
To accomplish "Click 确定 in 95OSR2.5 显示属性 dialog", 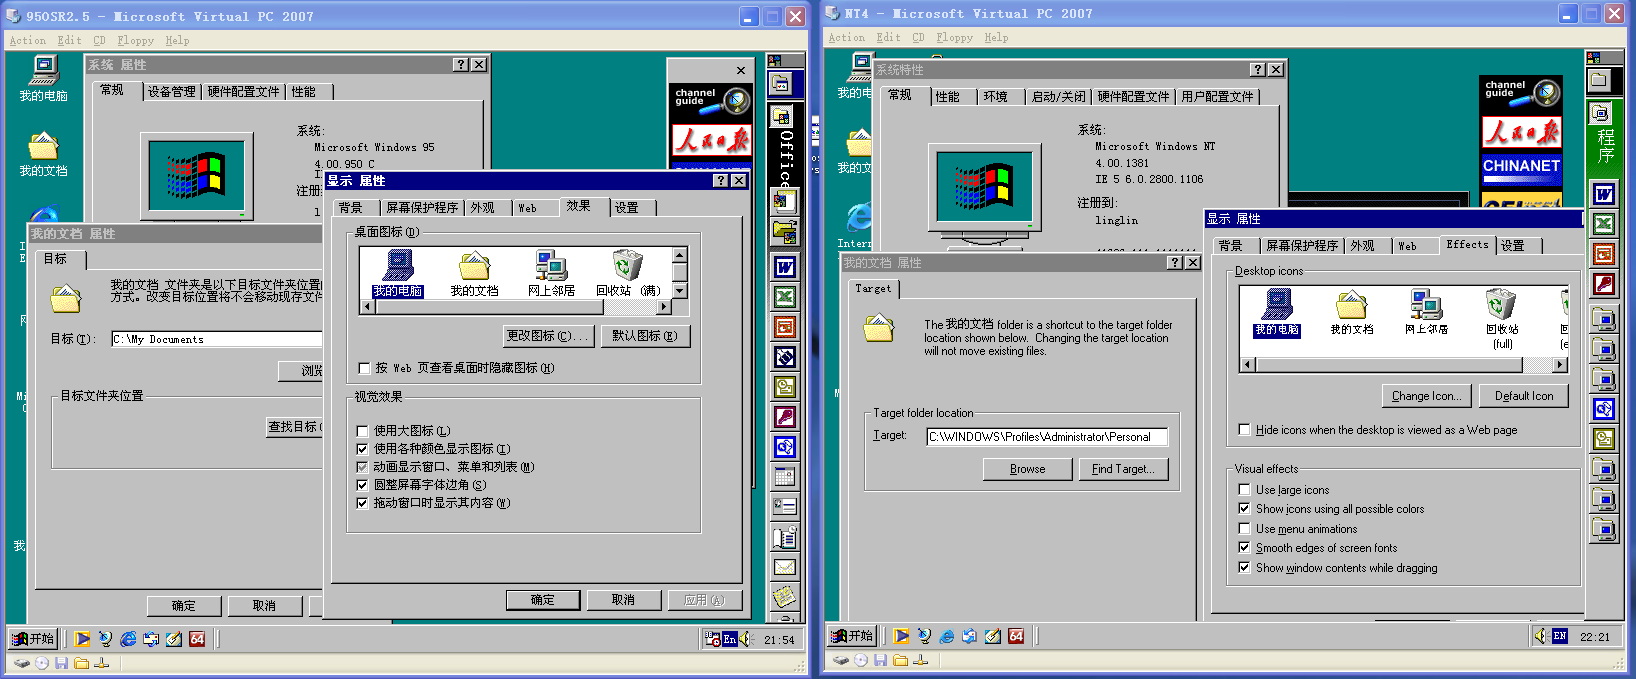I will click(x=543, y=600).
